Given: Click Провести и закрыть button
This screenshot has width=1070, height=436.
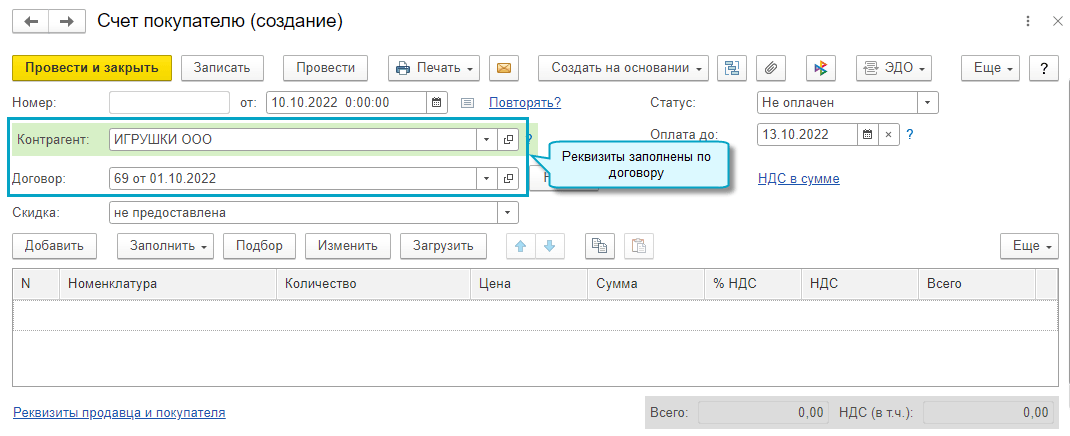Looking at the screenshot, I should tap(92, 68).
